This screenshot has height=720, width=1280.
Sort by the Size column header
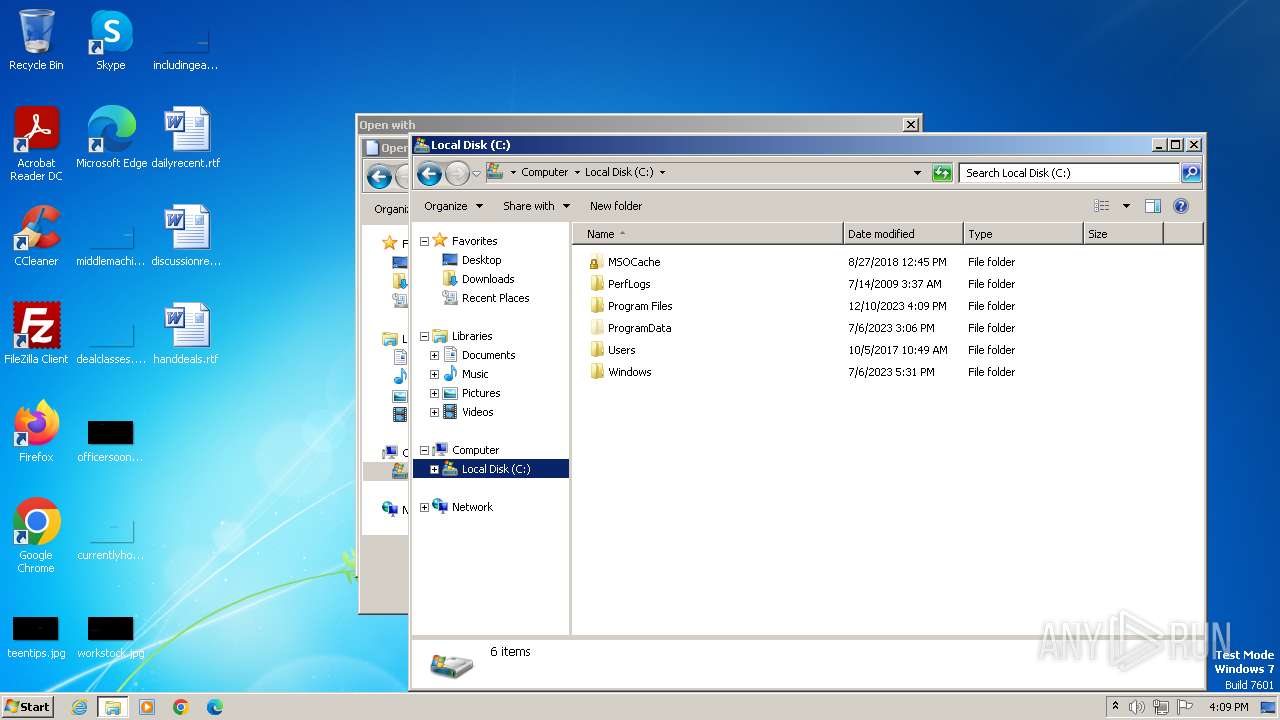click(1123, 234)
